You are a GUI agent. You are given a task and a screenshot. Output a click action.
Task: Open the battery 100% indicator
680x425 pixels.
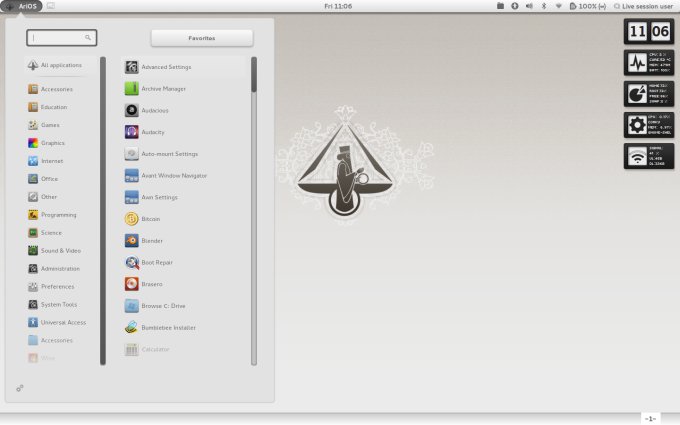pos(588,6)
